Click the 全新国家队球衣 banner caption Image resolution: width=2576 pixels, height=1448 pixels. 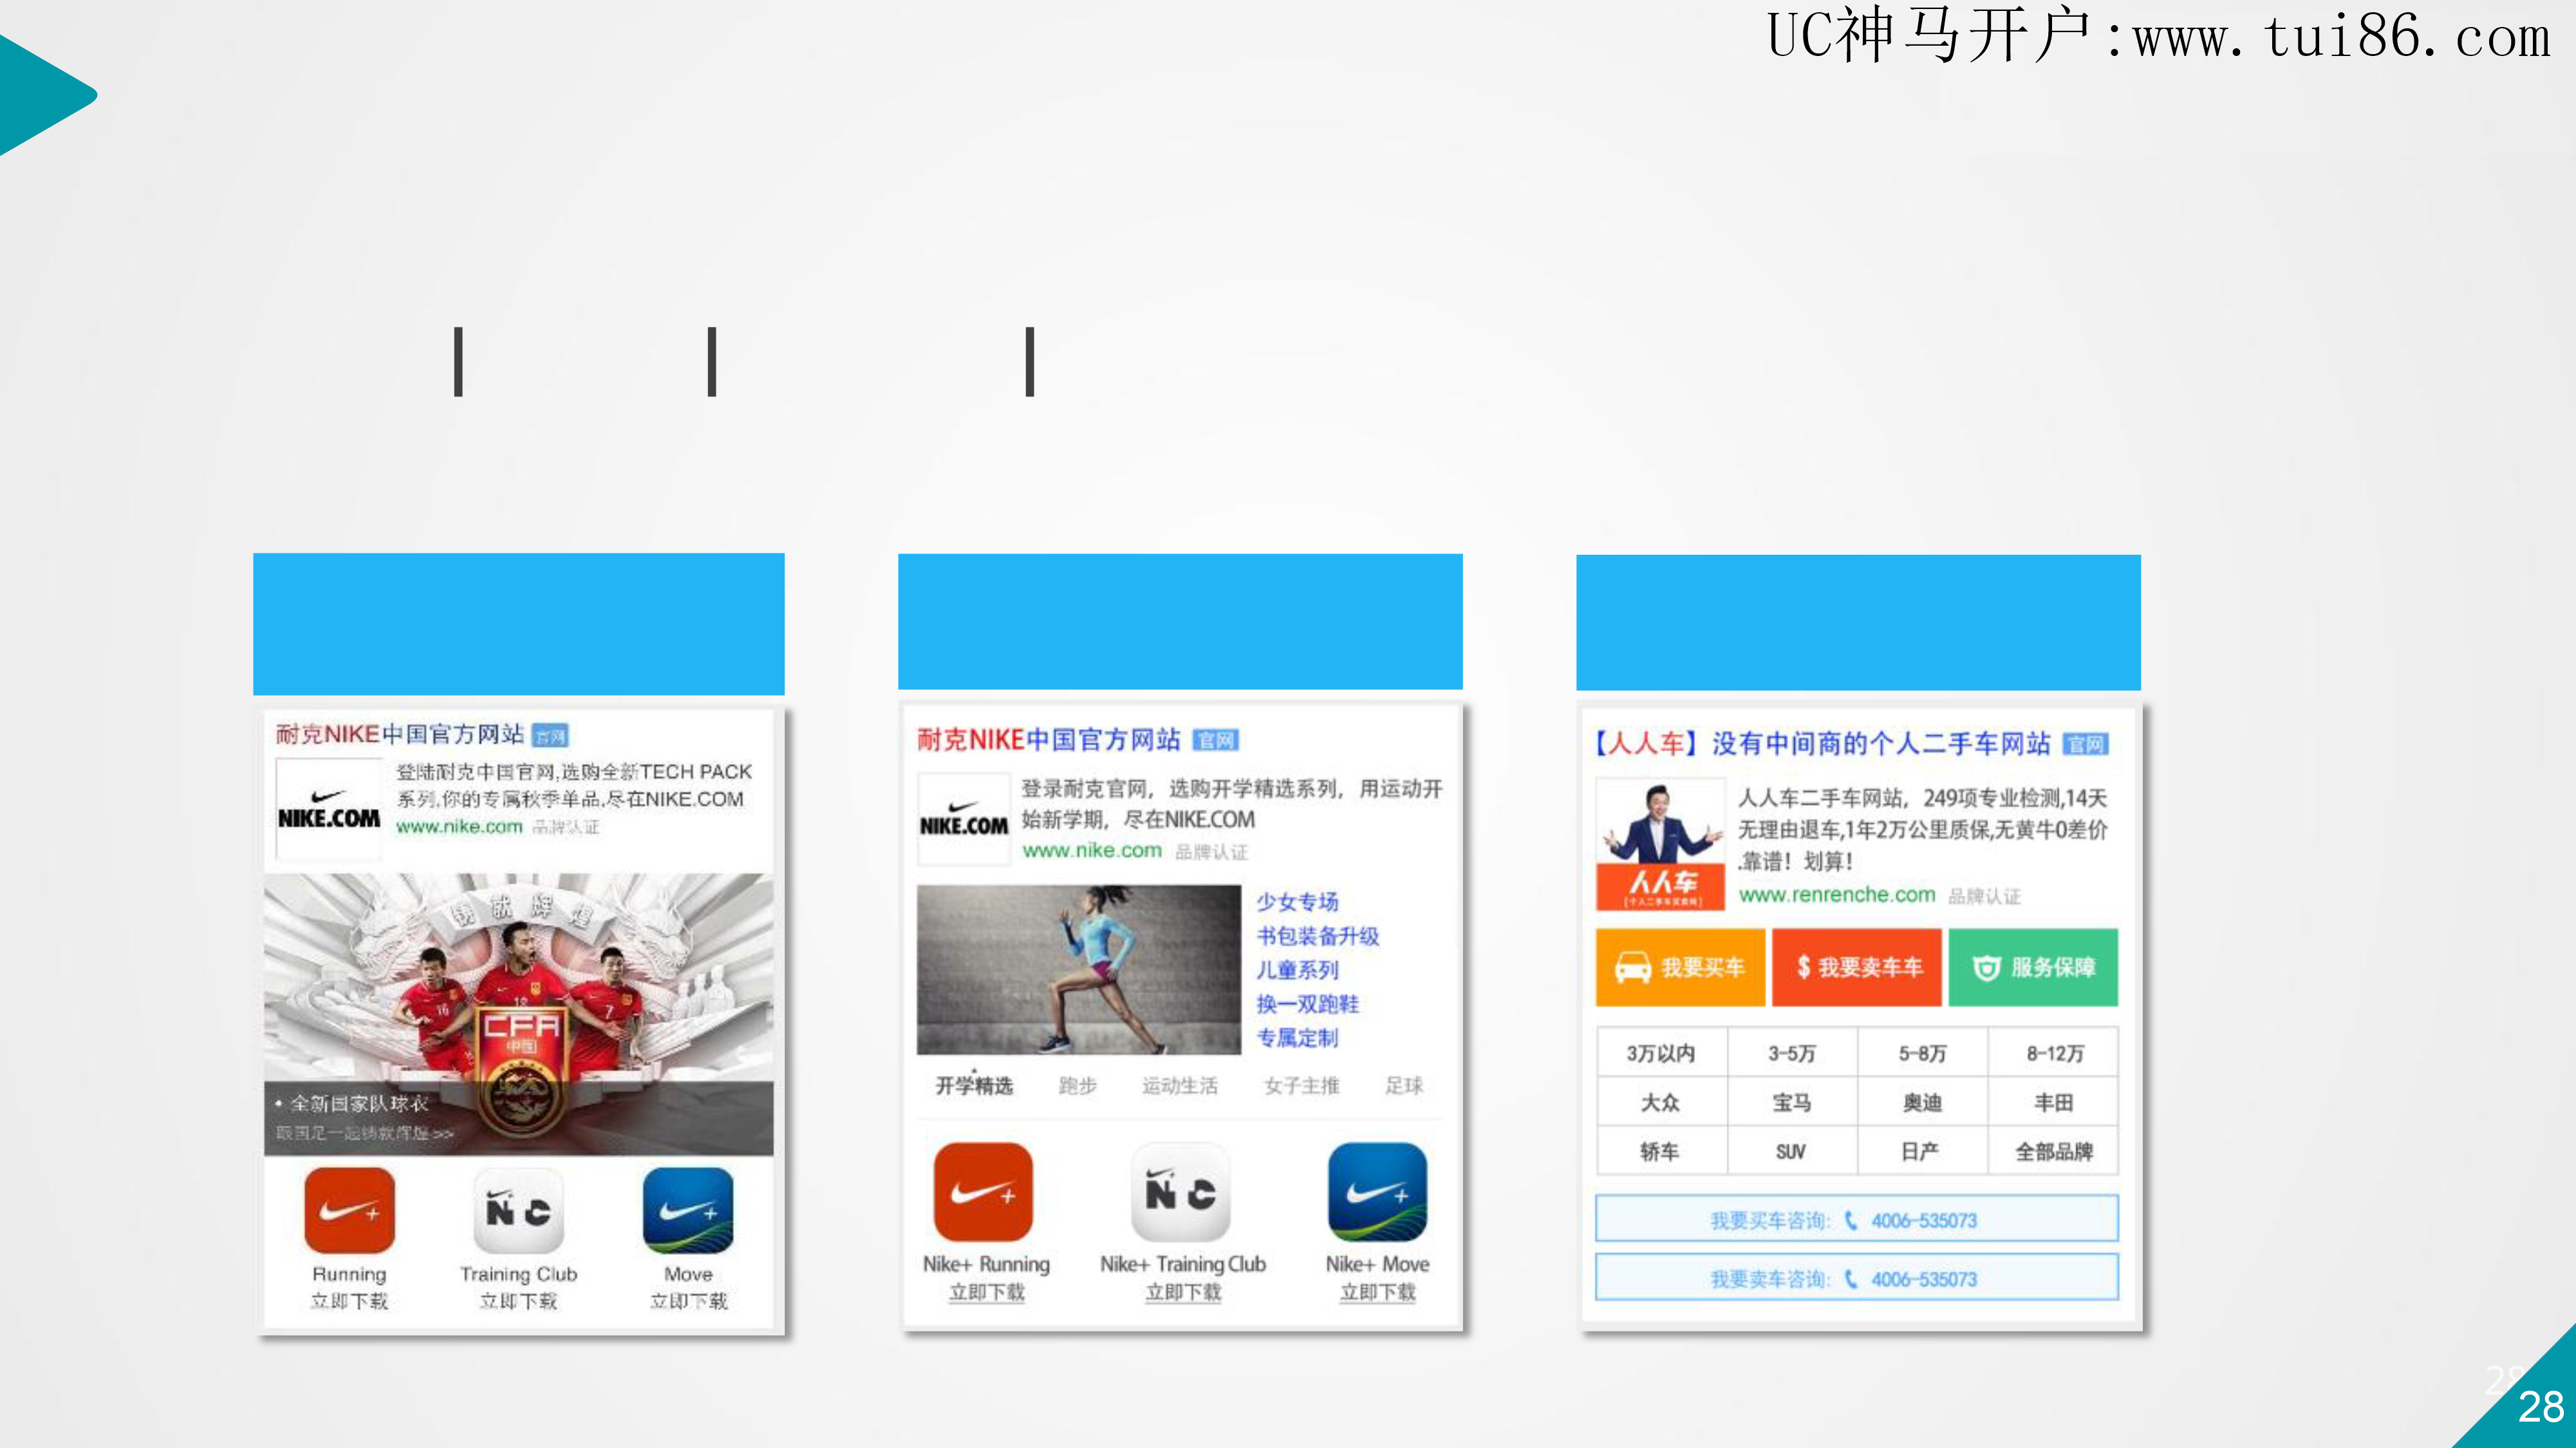[359, 1104]
